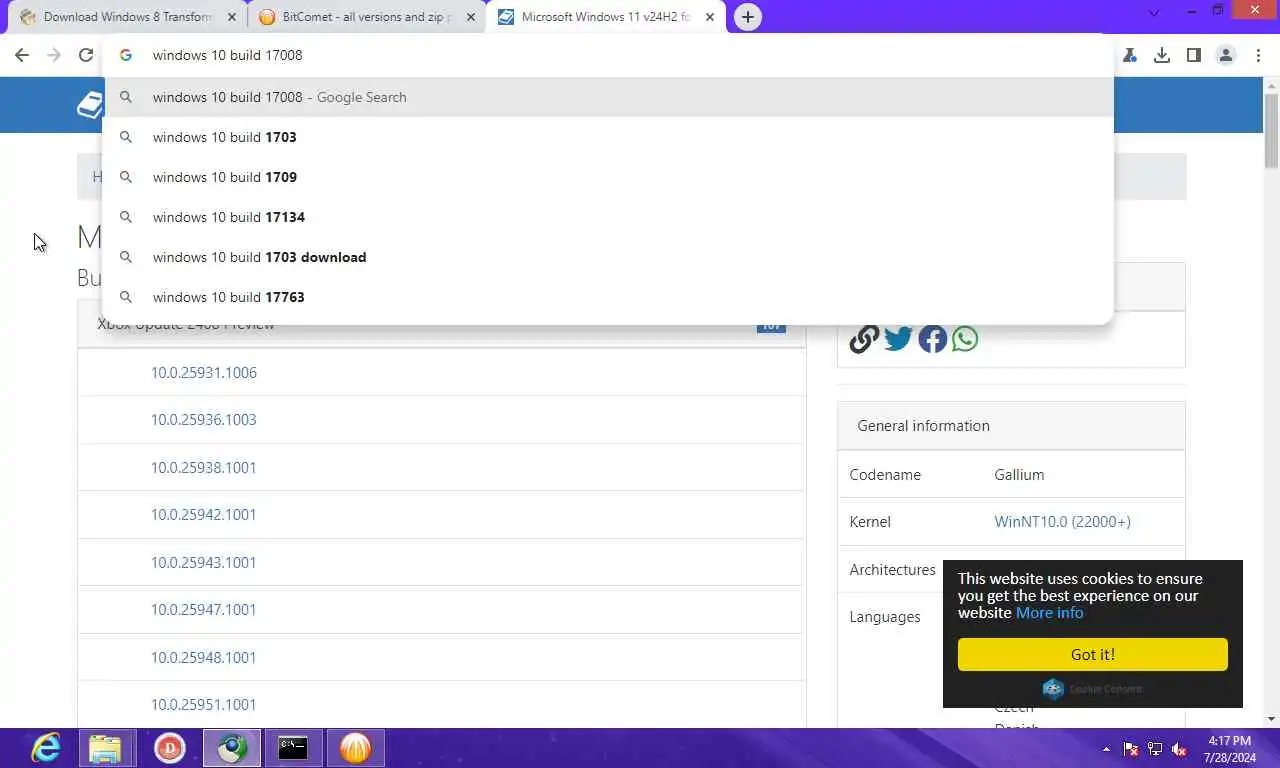Close the BitComet tab

click(x=470, y=17)
